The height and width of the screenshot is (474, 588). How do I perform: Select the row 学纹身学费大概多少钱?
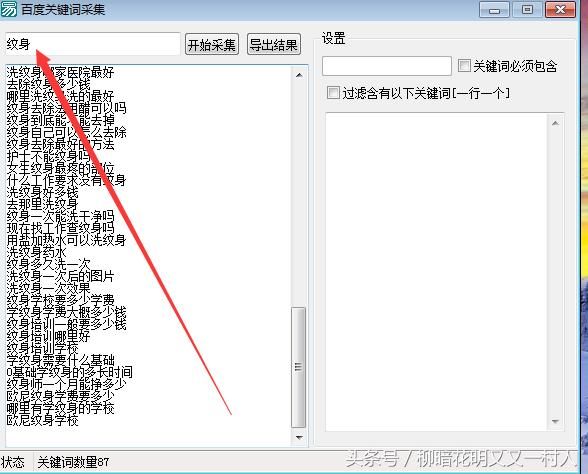66,312
